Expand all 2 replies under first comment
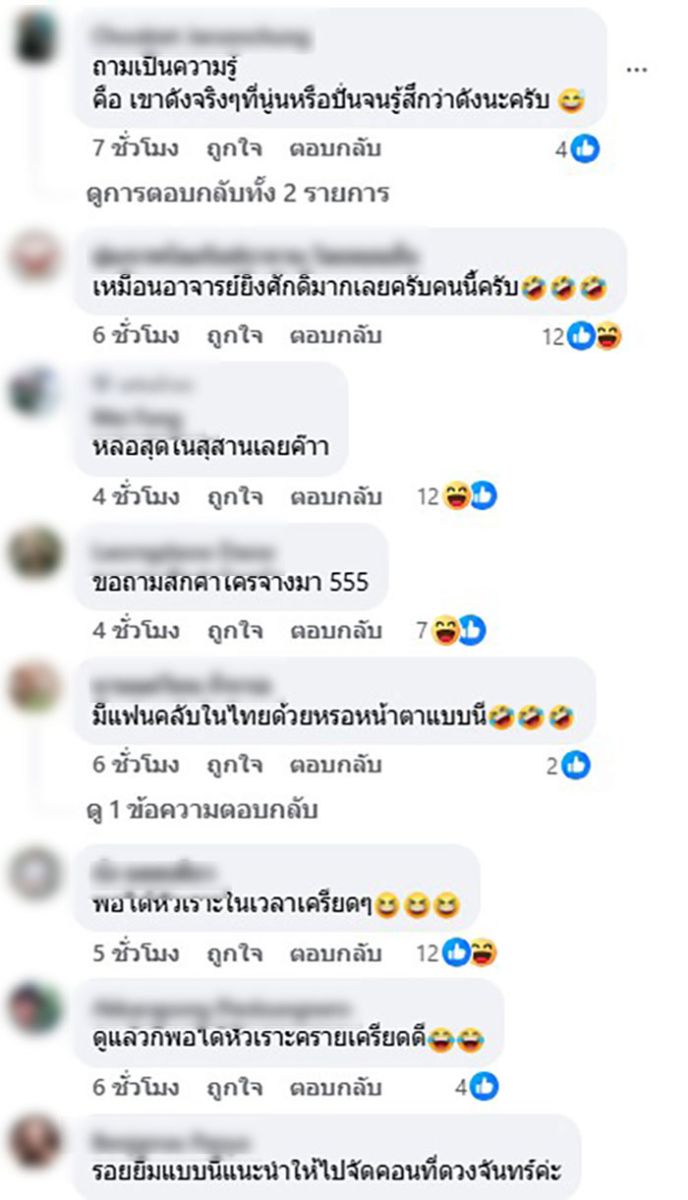The image size is (688, 1200). tap(238, 193)
